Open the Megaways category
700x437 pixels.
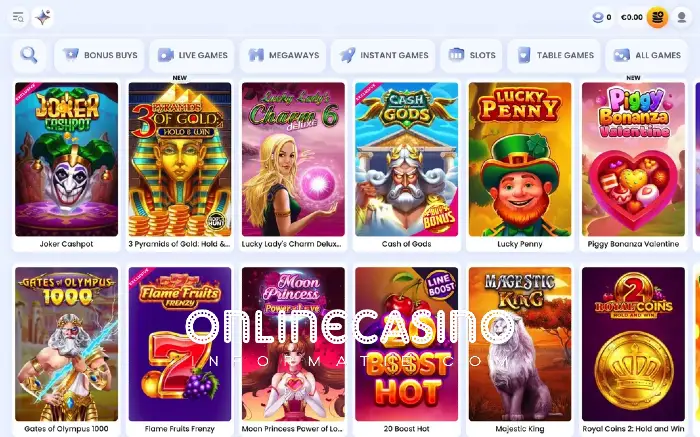point(283,55)
